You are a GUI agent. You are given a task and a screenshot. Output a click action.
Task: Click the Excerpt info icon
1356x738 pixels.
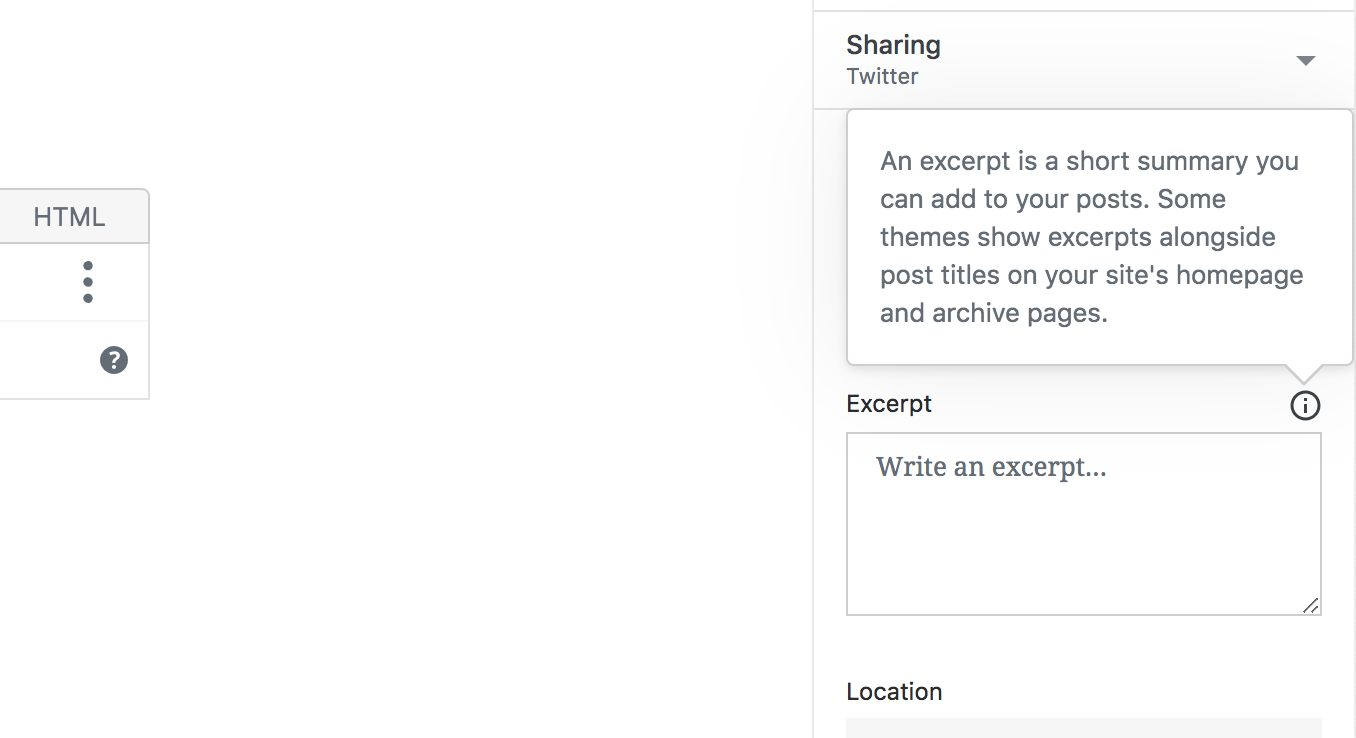pyautogui.click(x=1305, y=405)
